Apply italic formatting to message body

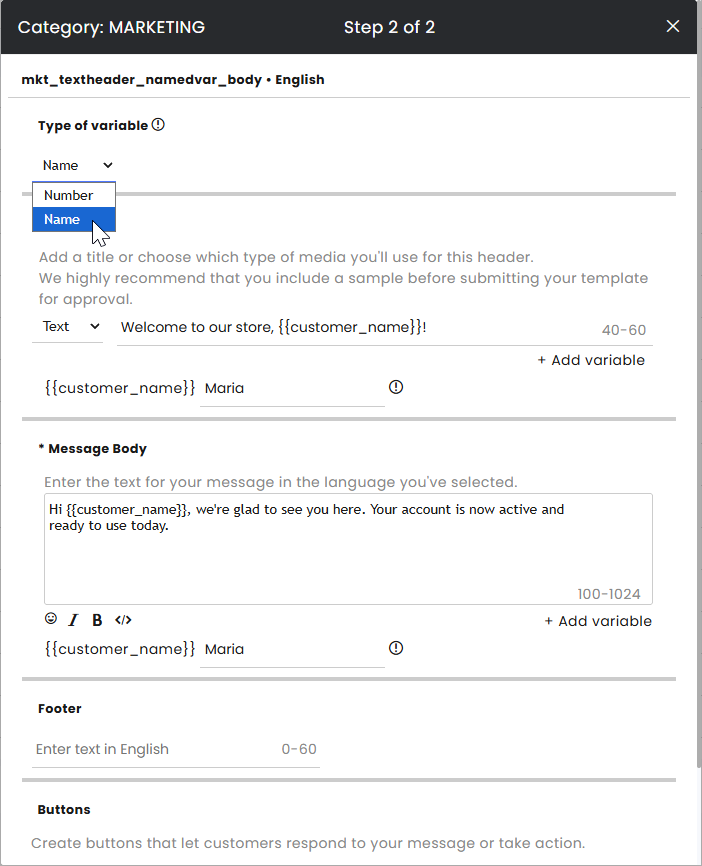tap(73, 620)
